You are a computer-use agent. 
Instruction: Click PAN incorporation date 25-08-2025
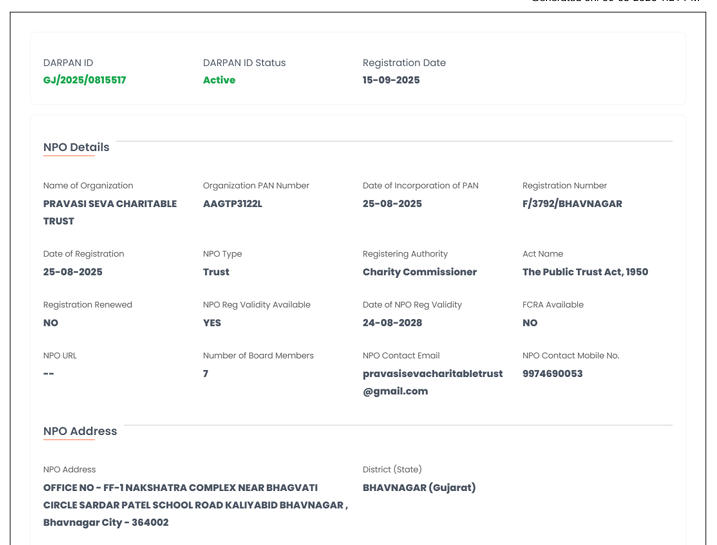tap(392, 204)
